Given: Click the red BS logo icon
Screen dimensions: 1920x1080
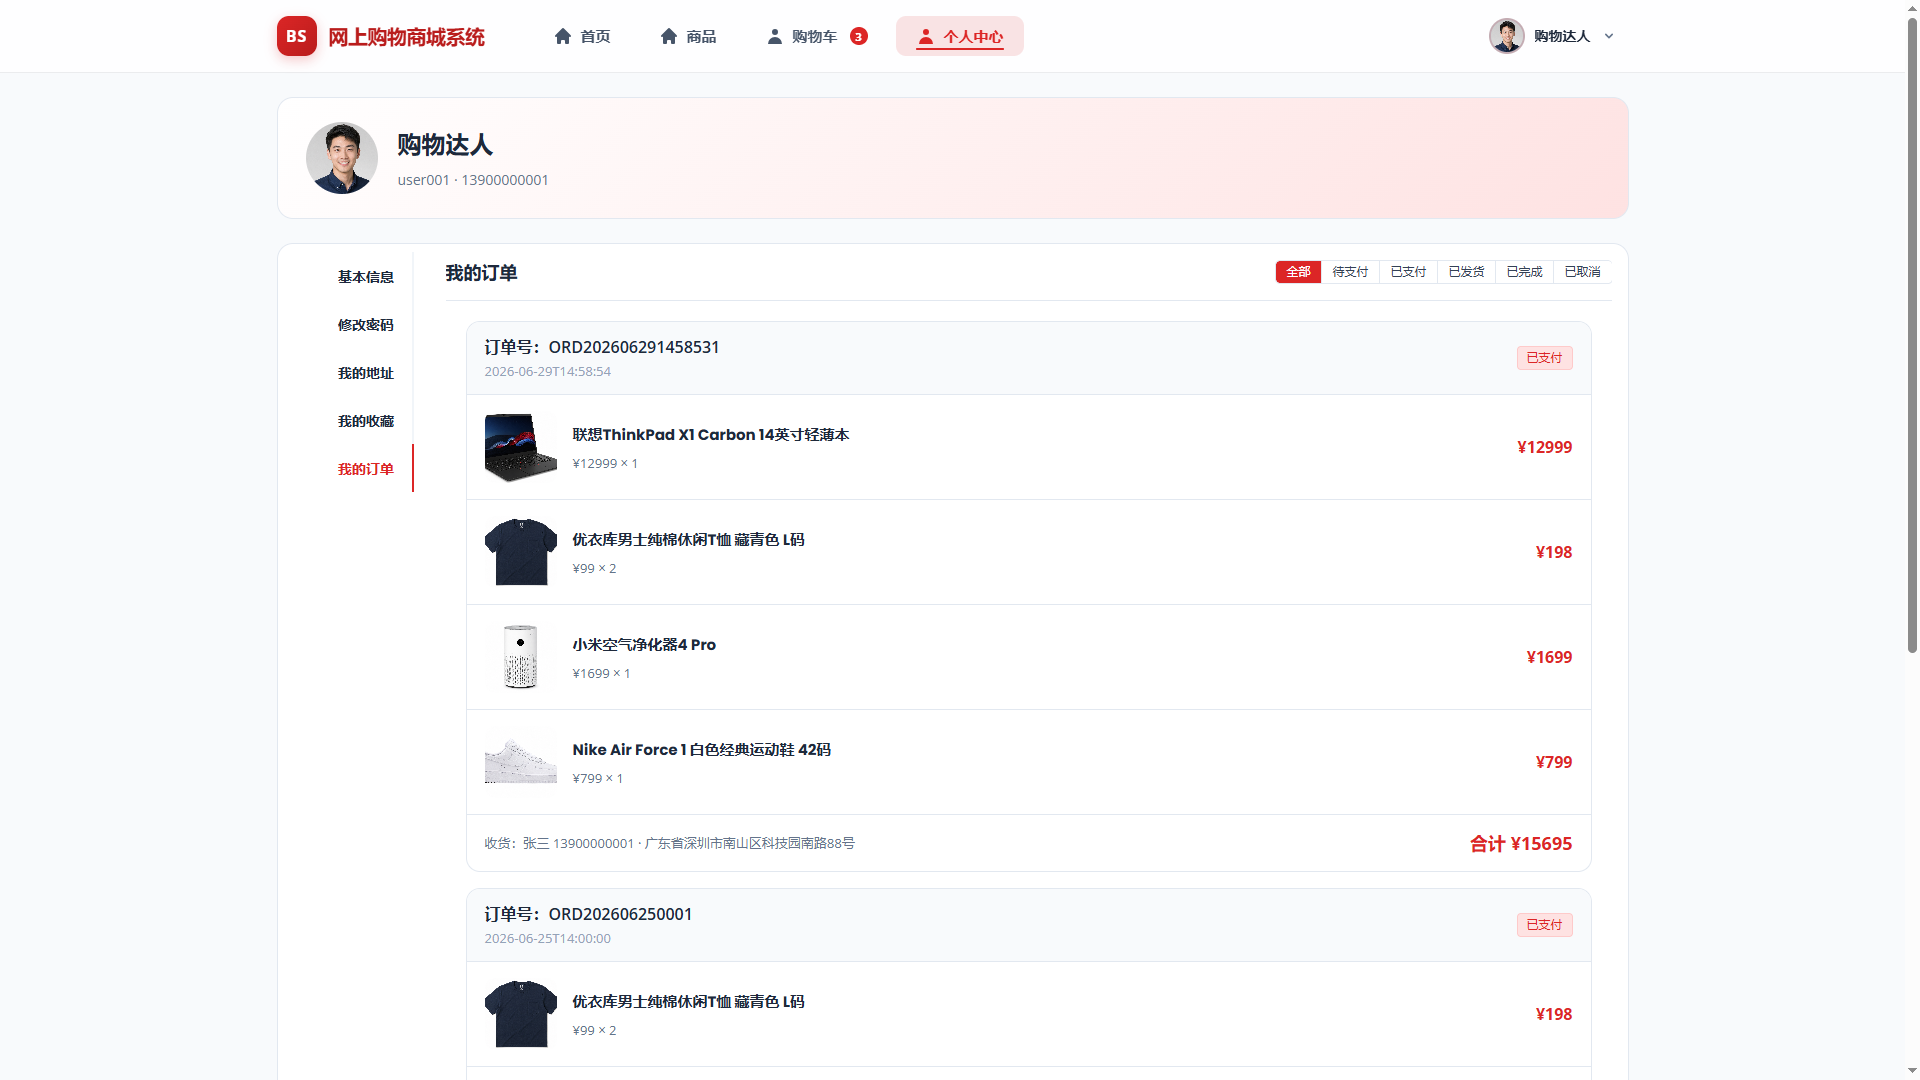Looking at the screenshot, I should (x=296, y=36).
